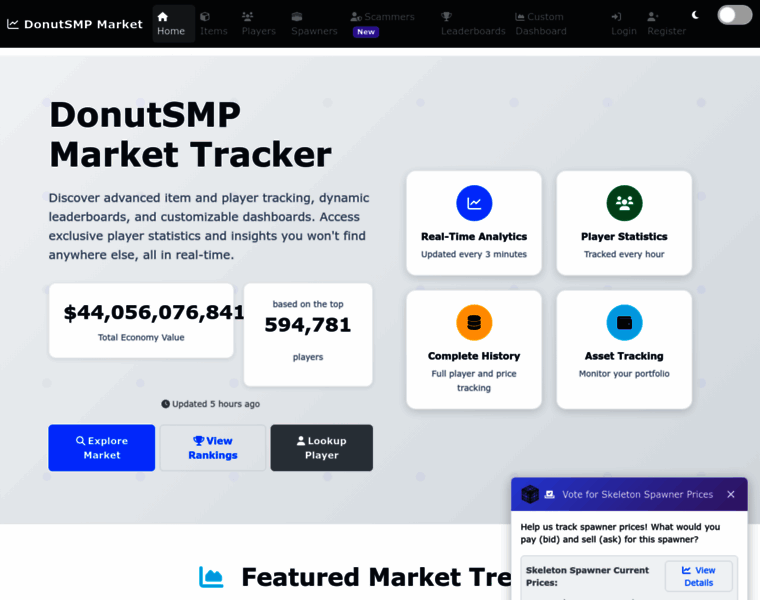Screen dimensions: 760x600
Task: Click the Updated 5 hours ago text
Action: (x=216, y=404)
